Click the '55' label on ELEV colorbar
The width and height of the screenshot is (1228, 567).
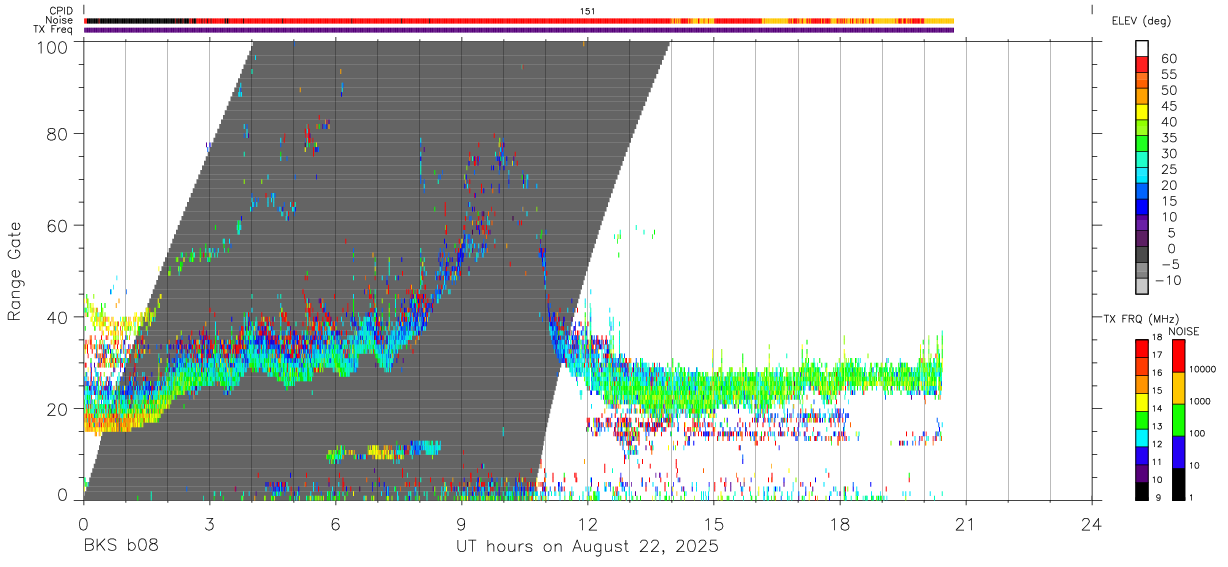[1168, 75]
